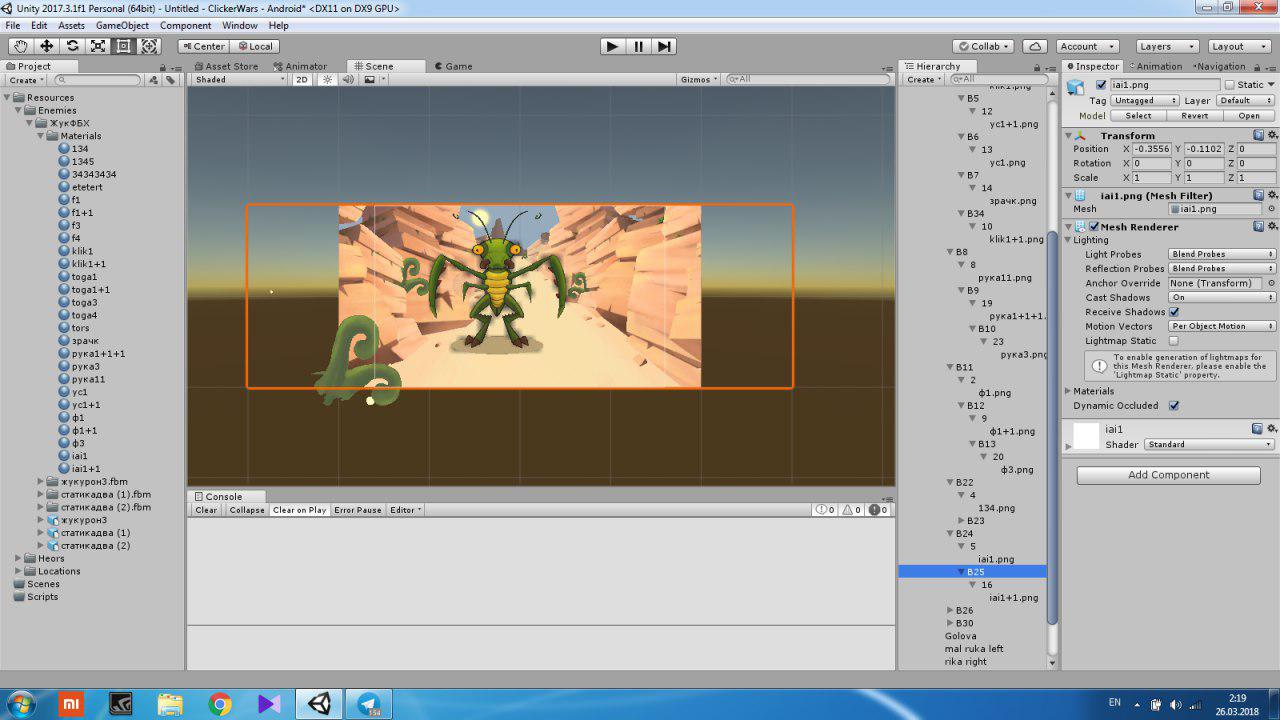Click Model Revert button
This screenshot has height=720, width=1280.
[x=1194, y=115]
